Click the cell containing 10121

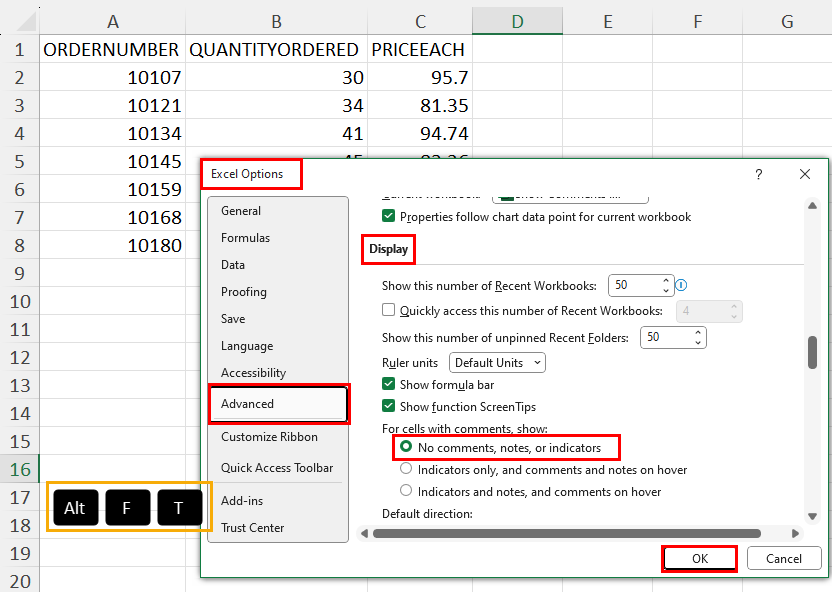(x=112, y=106)
